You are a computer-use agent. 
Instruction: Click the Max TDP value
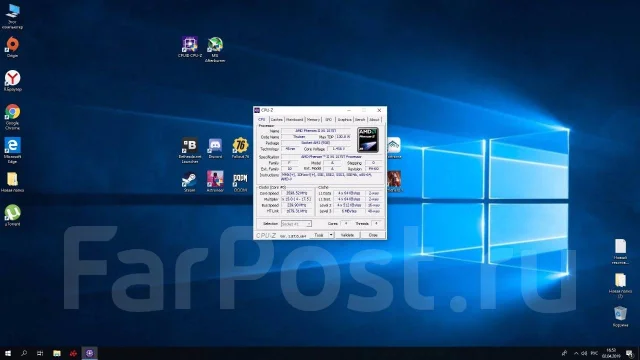coord(343,137)
